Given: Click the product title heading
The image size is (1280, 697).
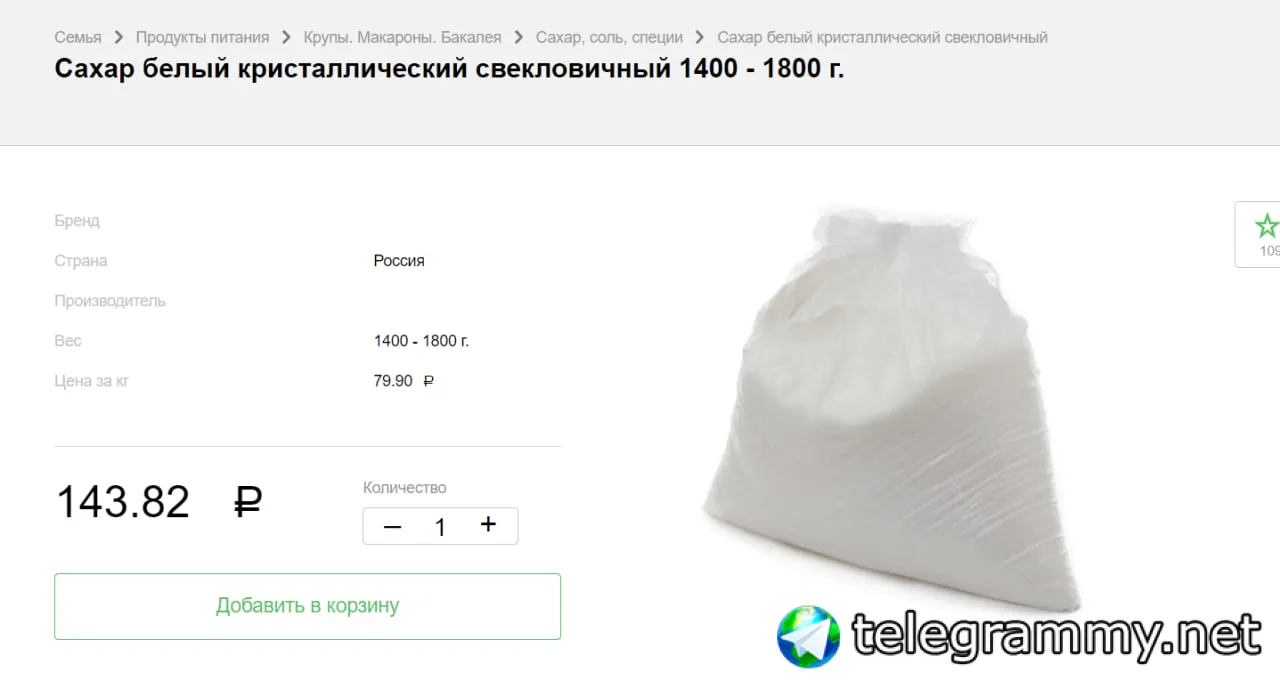Looking at the screenshot, I should 449,70.
